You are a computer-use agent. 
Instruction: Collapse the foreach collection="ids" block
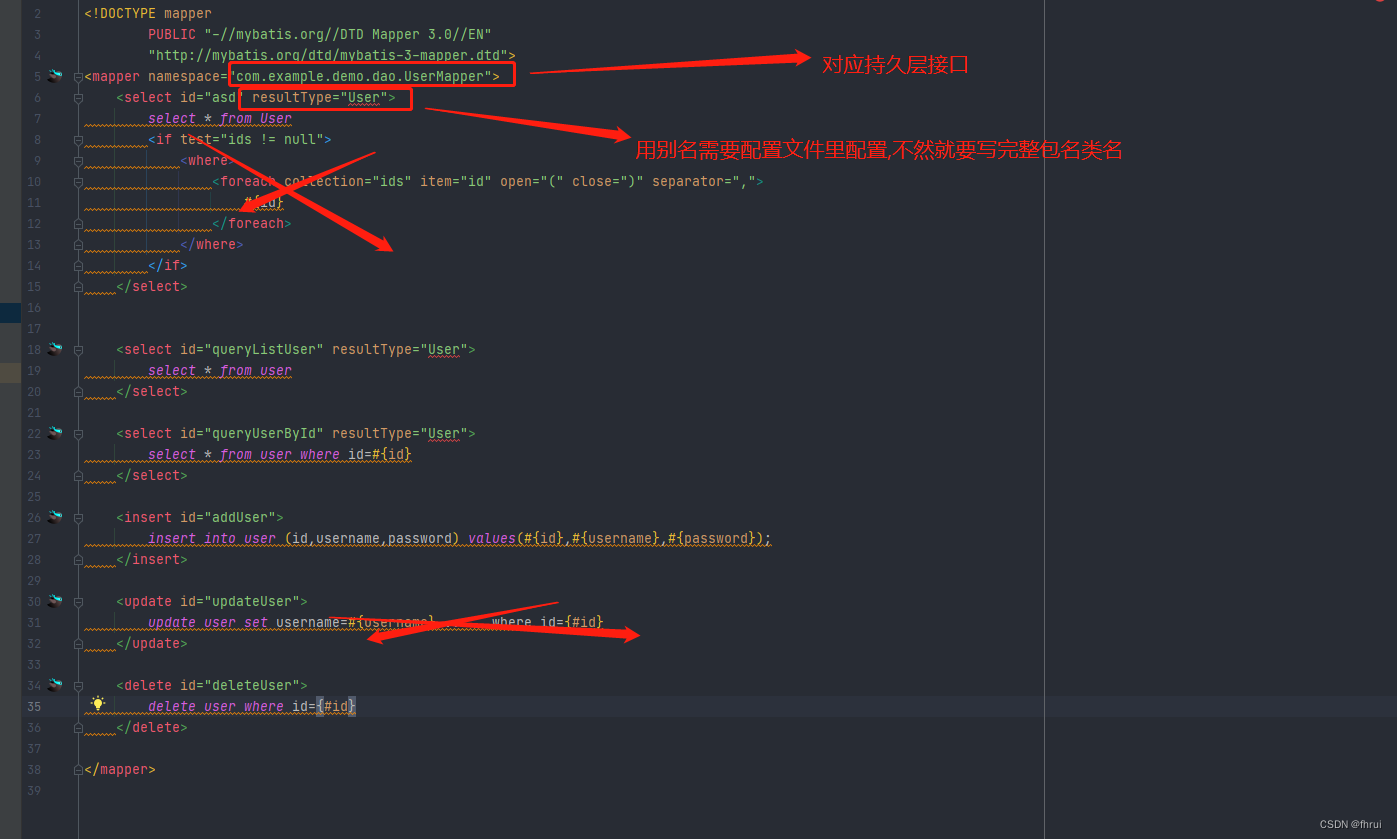pos(77,180)
